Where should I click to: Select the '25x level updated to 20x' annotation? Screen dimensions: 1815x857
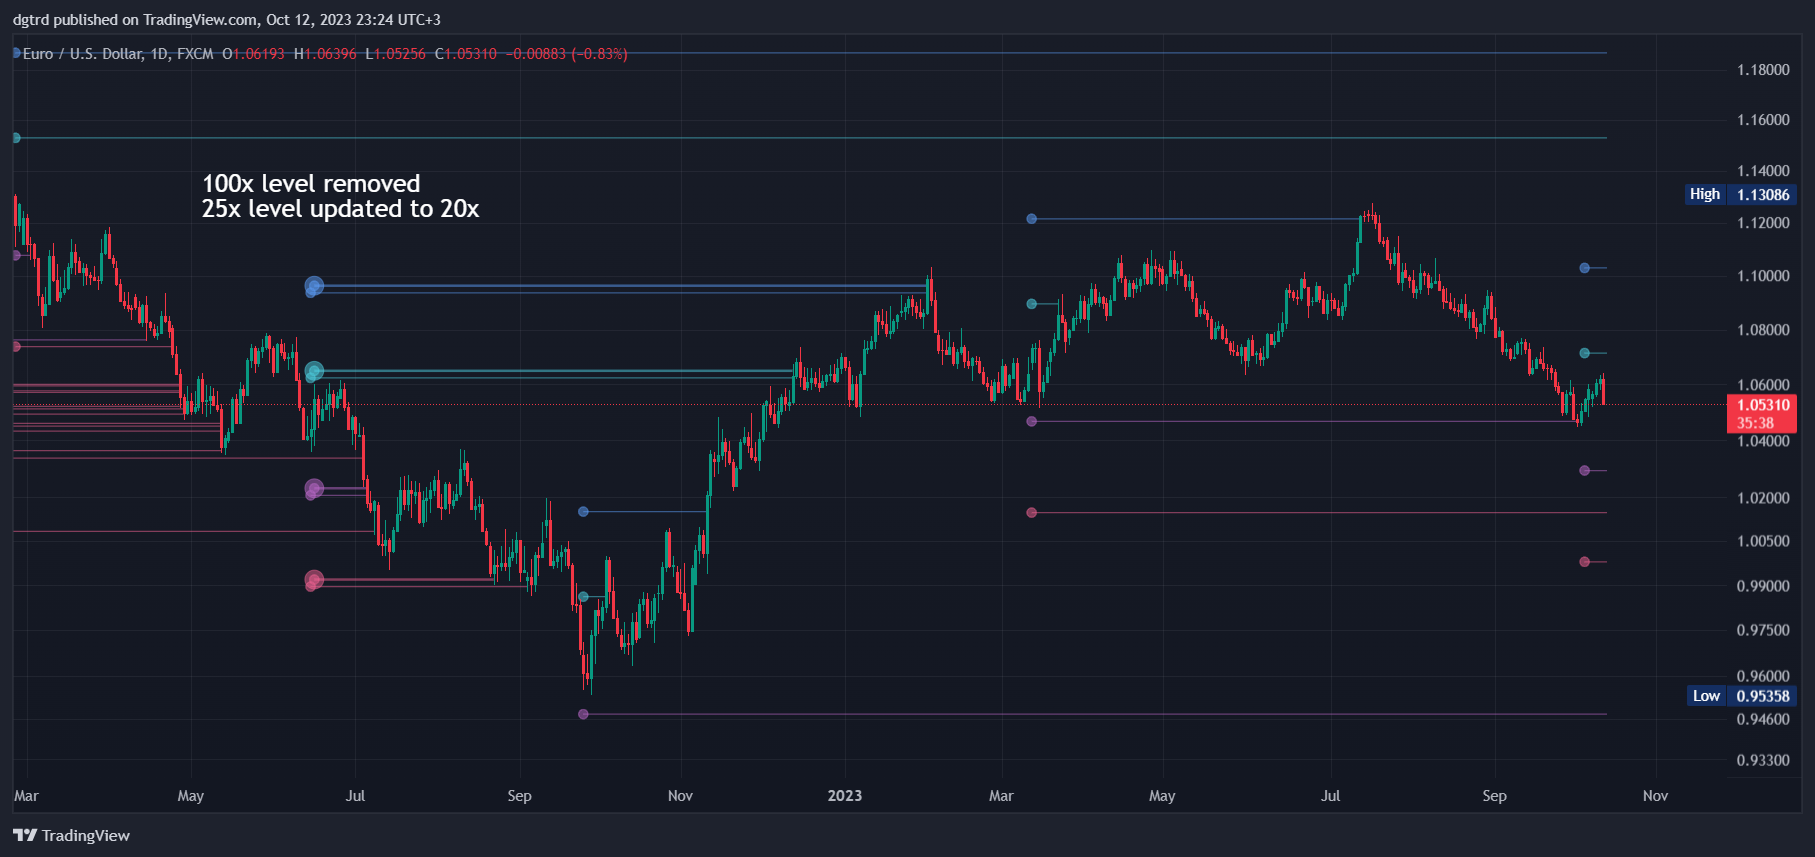point(340,209)
